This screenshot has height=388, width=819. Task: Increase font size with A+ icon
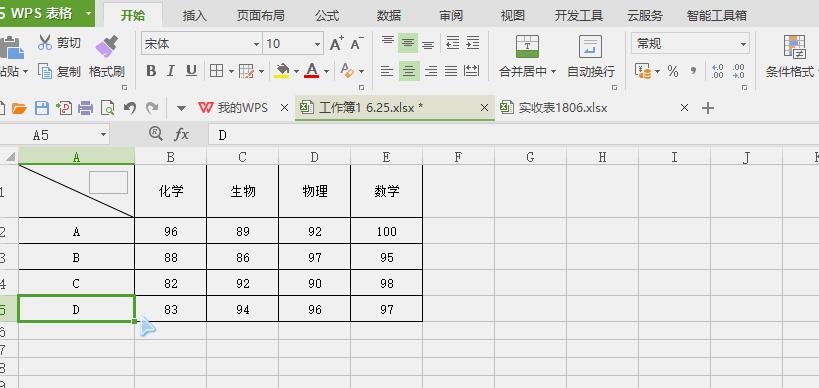point(337,44)
